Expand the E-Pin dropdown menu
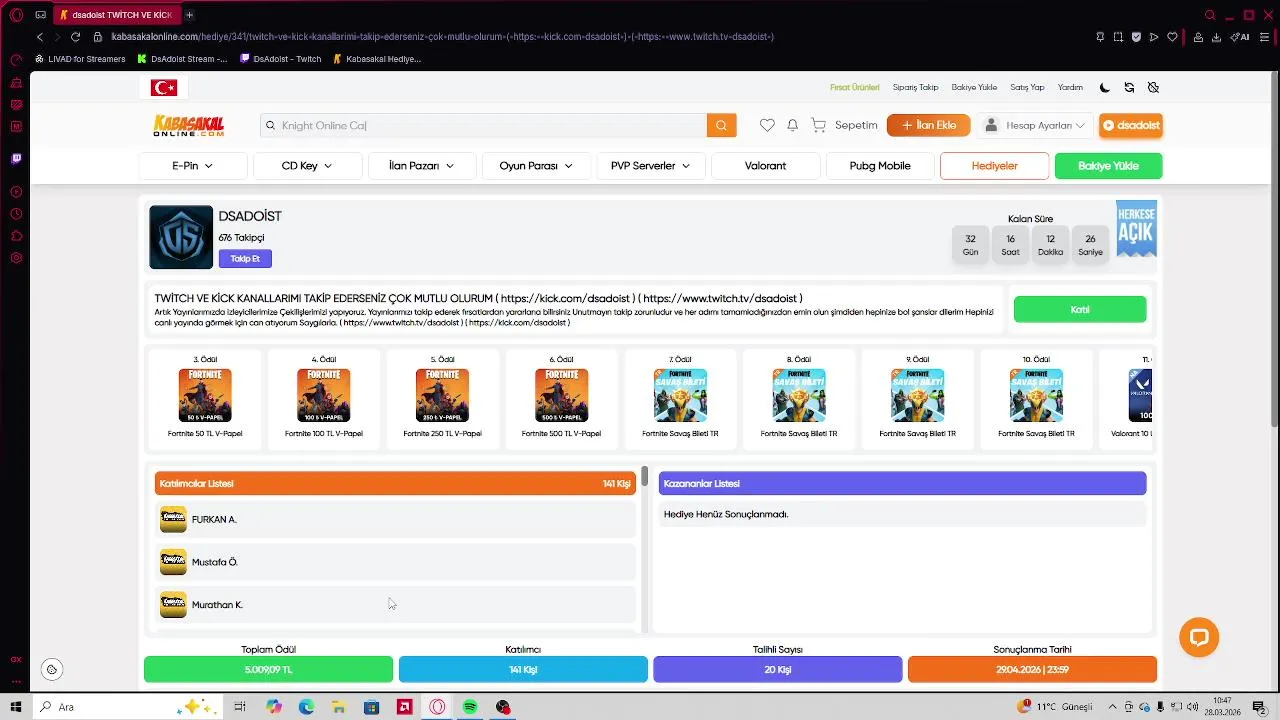The height and width of the screenshot is (720, 1280). click(x=192, y=166)
